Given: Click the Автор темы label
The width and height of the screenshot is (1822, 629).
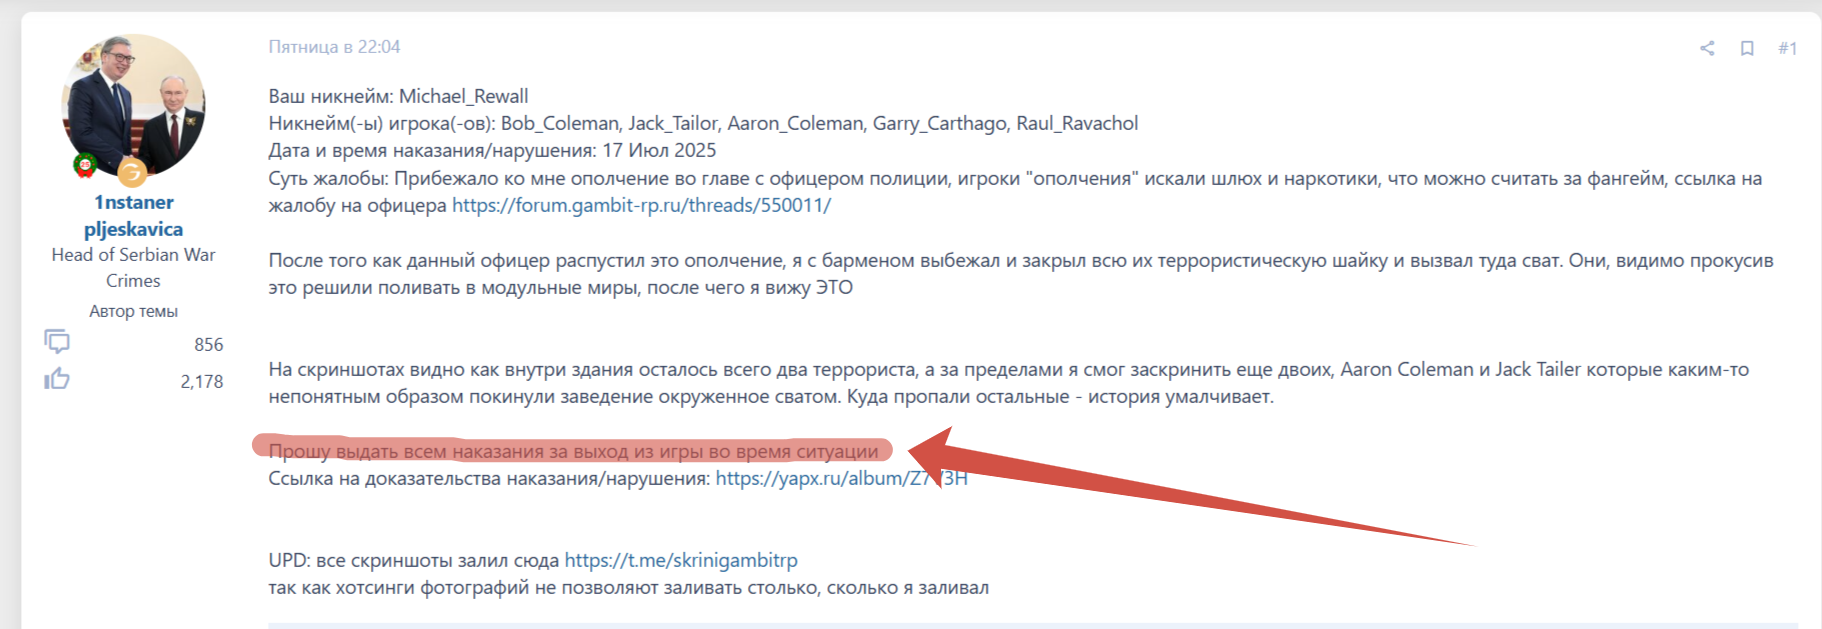Looking at the screenshot, I should pyautogui.click(x=133, y=311).
